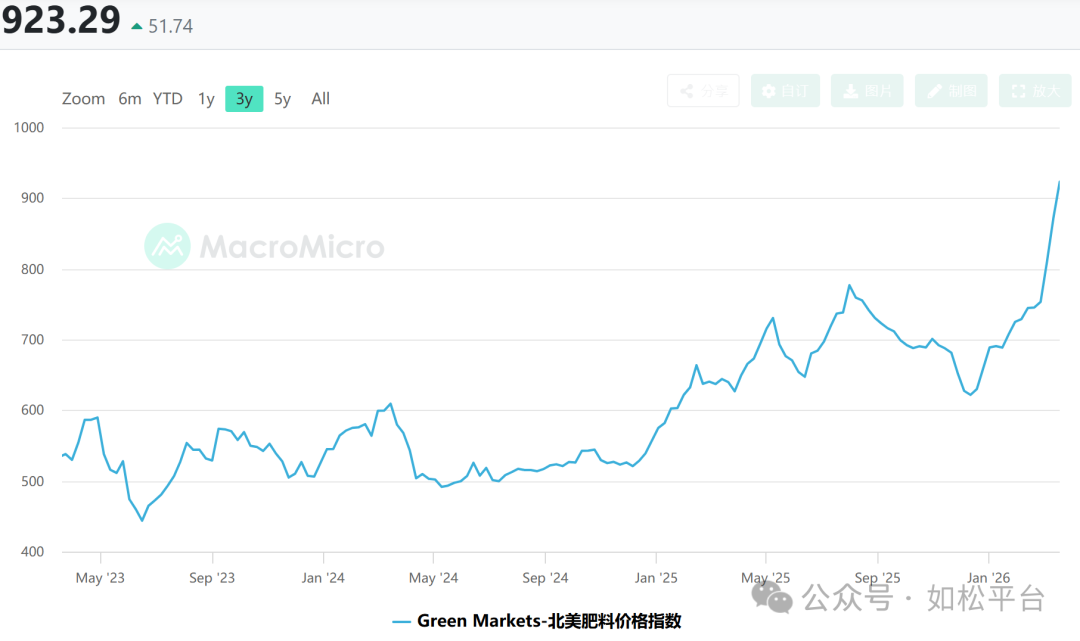Image resolution: width=1080 pixels, height=641 pixels.
Task: Open customize (自订) gear settings
Action: (785, 91)
